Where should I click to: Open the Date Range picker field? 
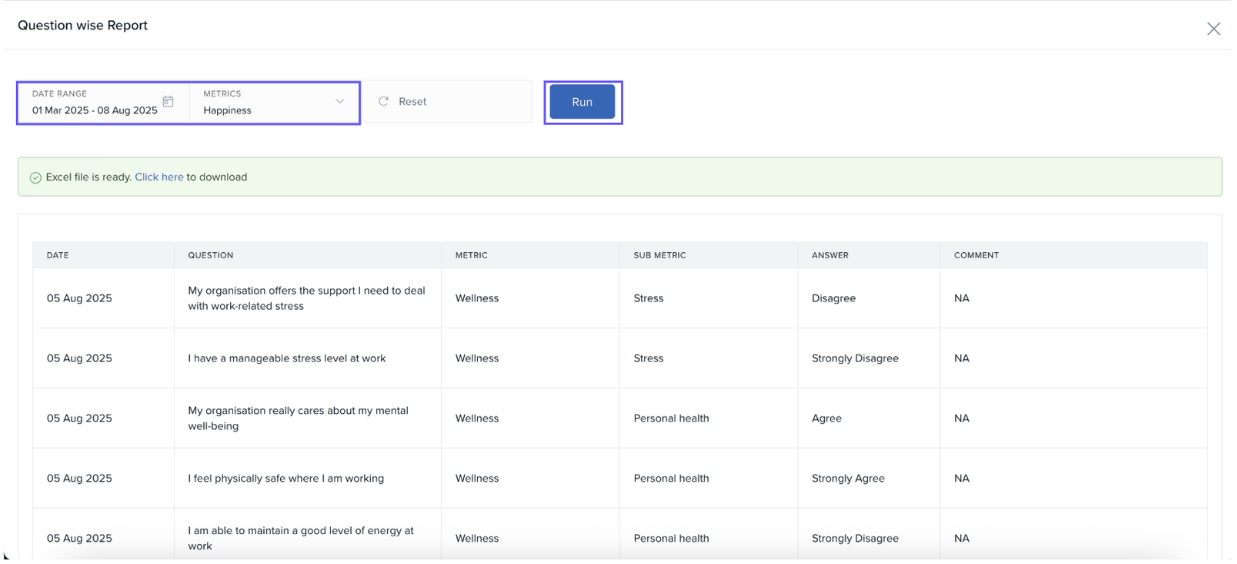[x=95, y=103]
